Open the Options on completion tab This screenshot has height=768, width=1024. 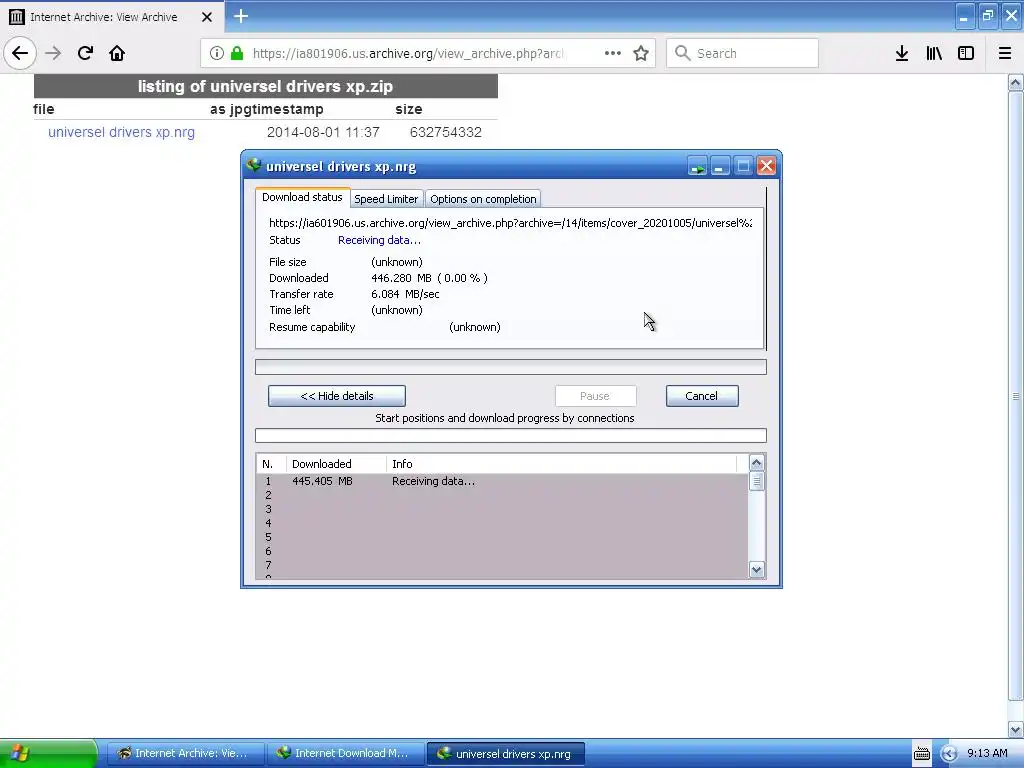483,199
